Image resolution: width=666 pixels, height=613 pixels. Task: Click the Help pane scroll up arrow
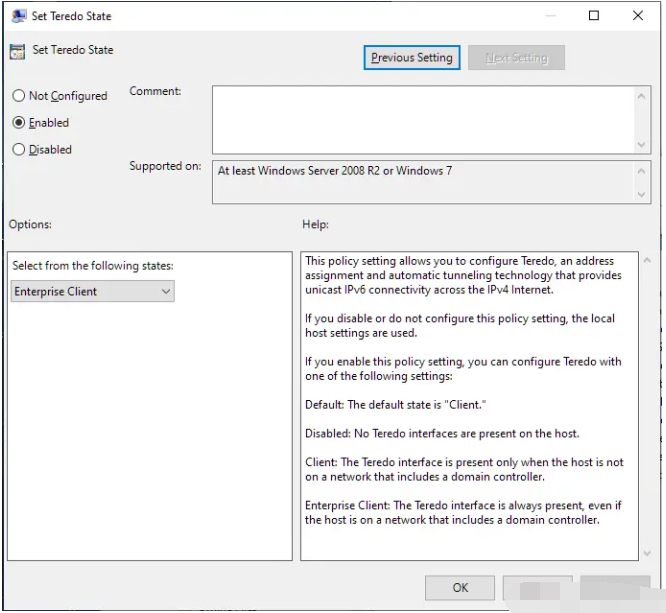tap(647, 260)
